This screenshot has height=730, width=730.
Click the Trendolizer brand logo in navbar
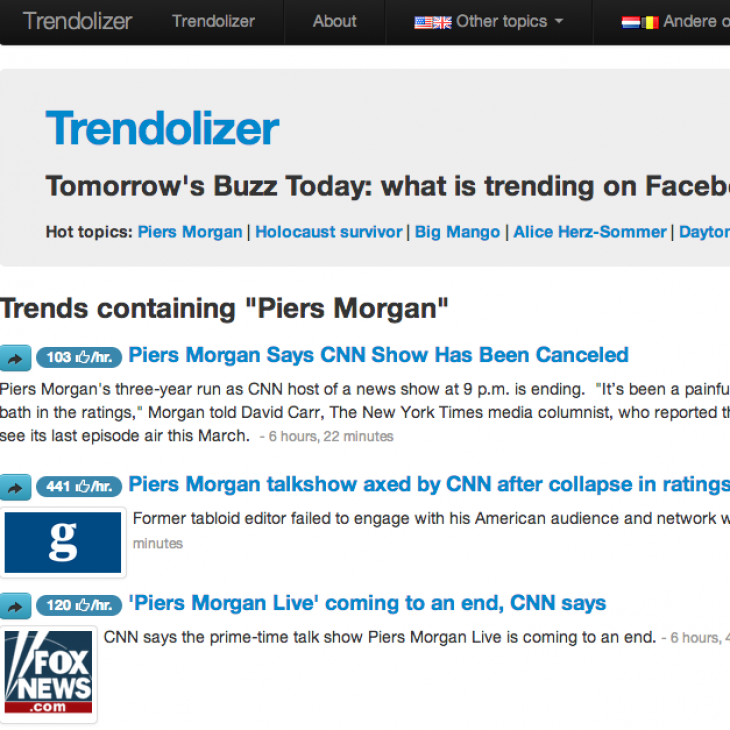[78, 21]
